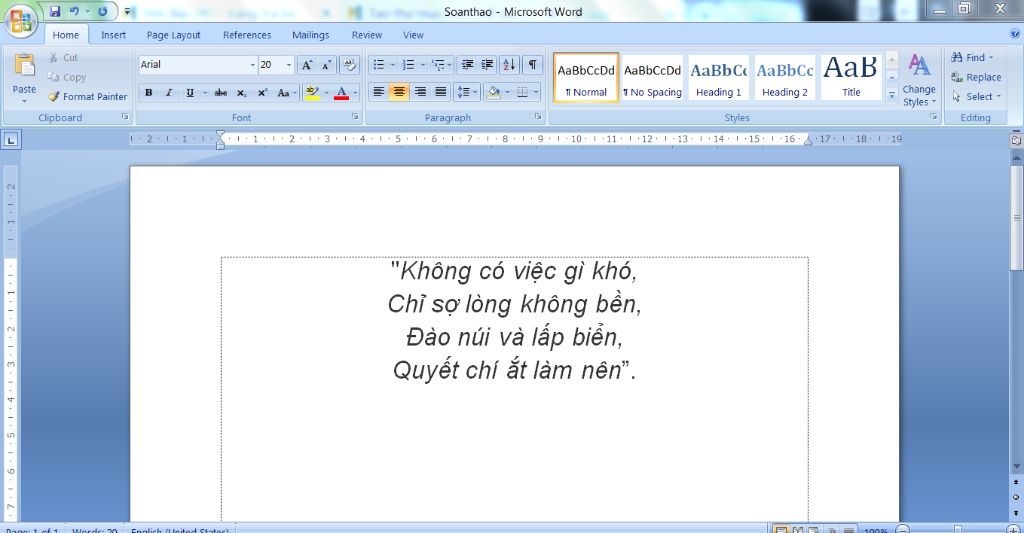Open the borders dropdown arrow
The image size is (1024, 533).
click(536, 92)
